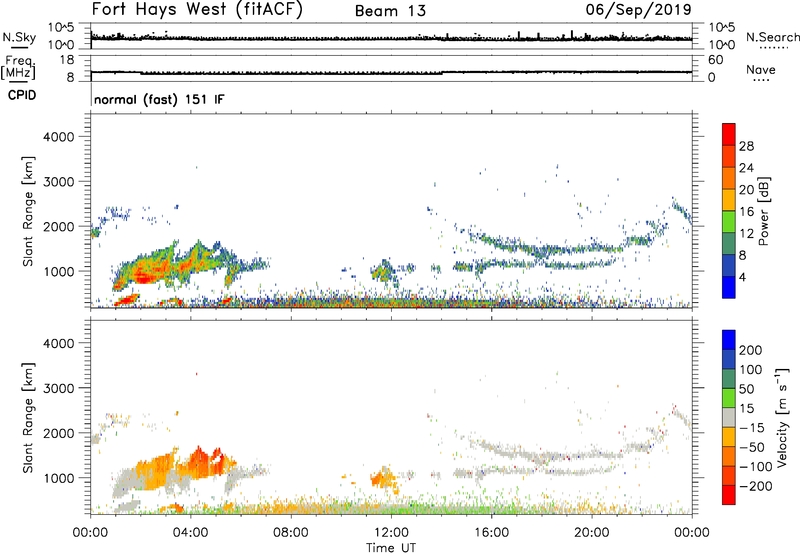Click the red top segment of power color bar
The height and width of the screenshot is (554, 800).
729,134
